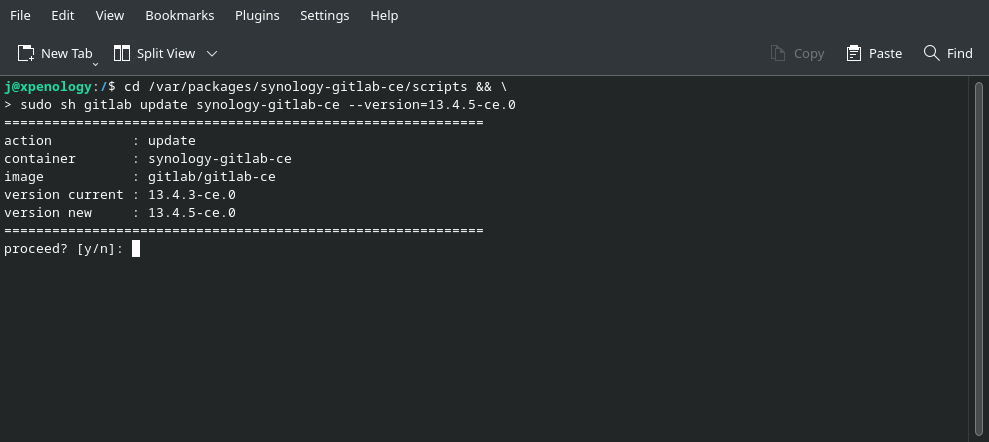Click the Paste label
The image size is (989, 442).
(886, 54)
